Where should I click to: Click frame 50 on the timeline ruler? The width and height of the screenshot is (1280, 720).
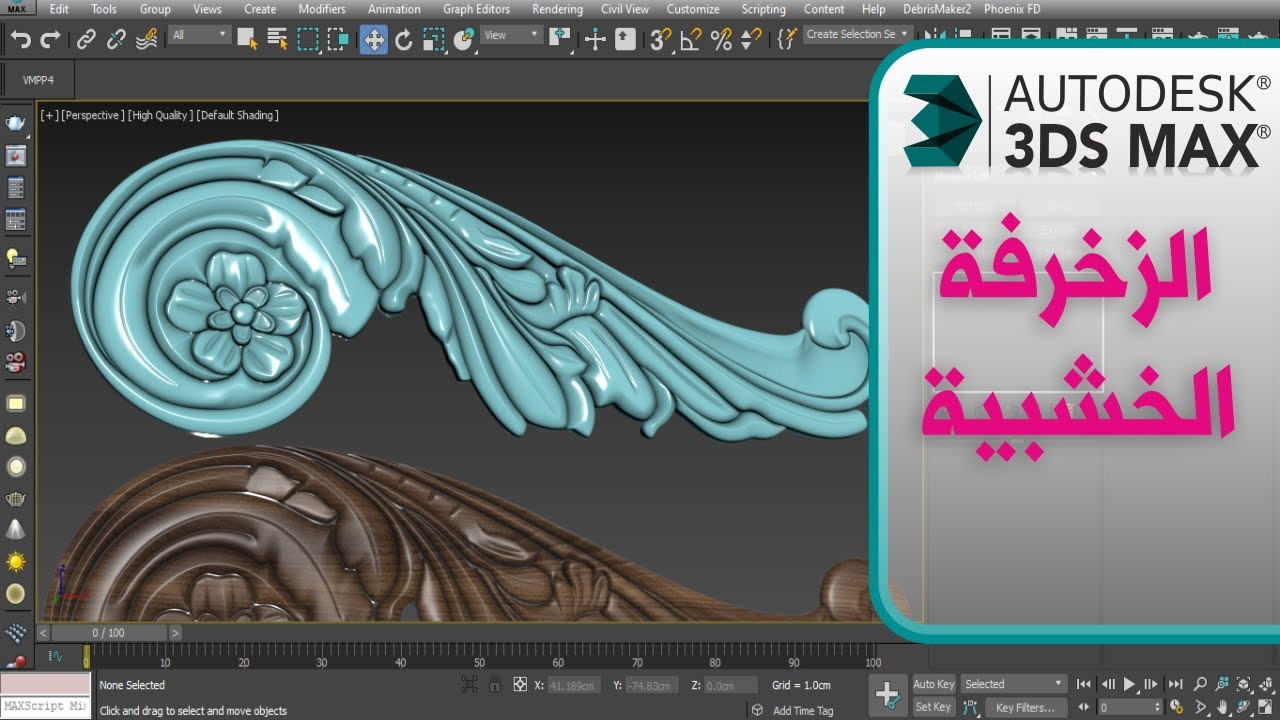[x=479, y=657]
